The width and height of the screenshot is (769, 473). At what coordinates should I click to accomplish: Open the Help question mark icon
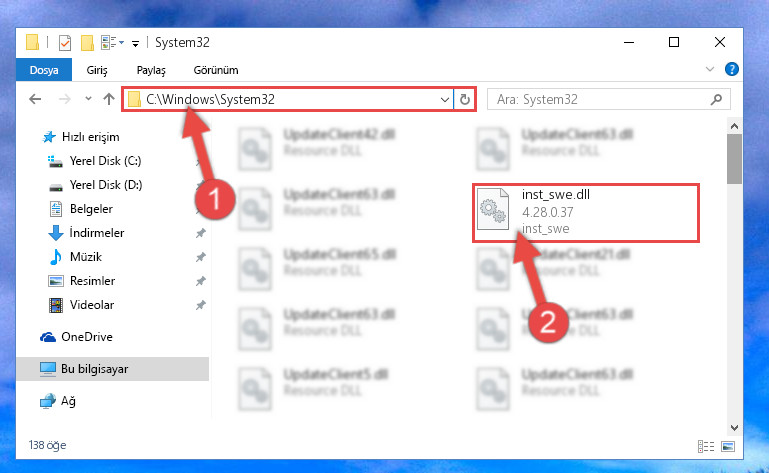click(x=731, y=69)
